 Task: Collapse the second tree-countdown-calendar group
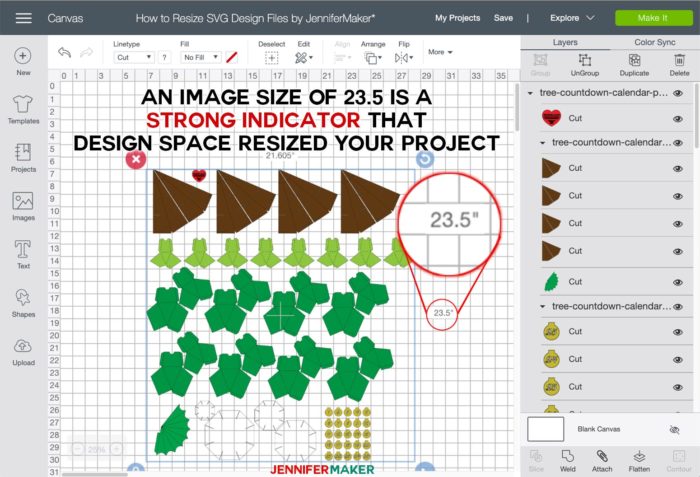[x=542, y=143]
